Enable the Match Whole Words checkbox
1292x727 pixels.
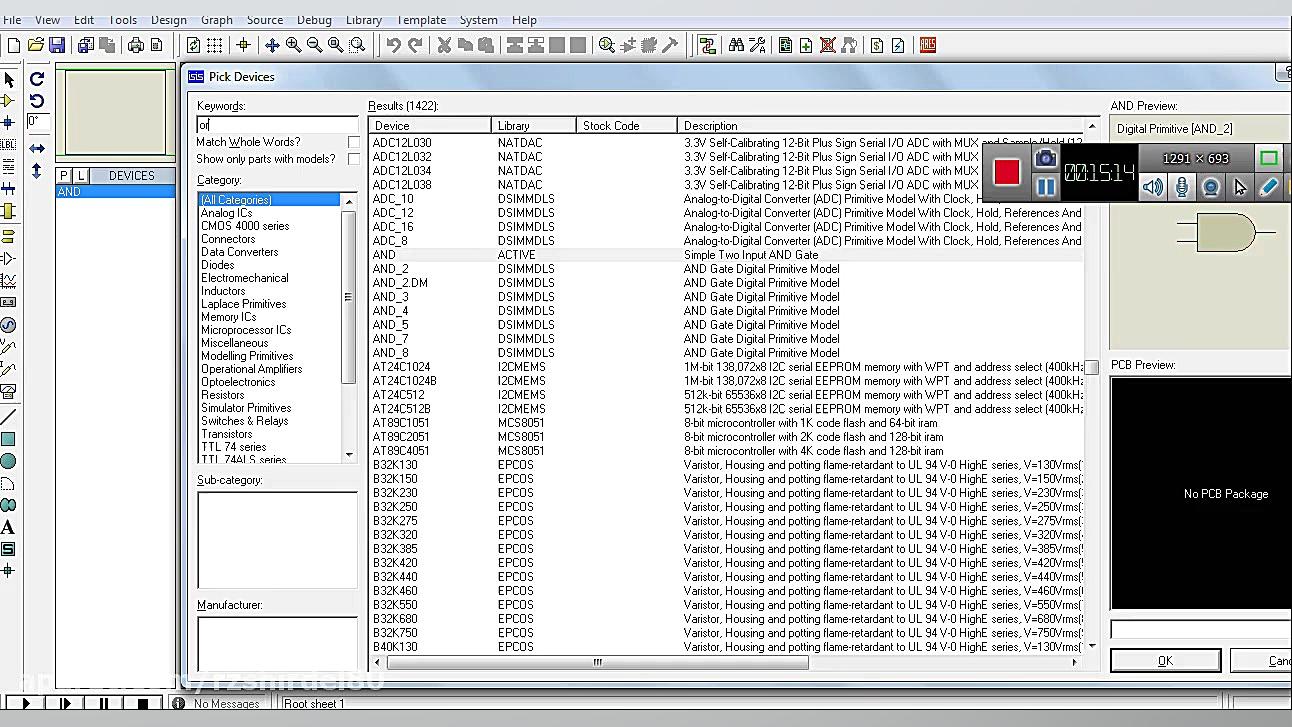click(x=353, y=142)
